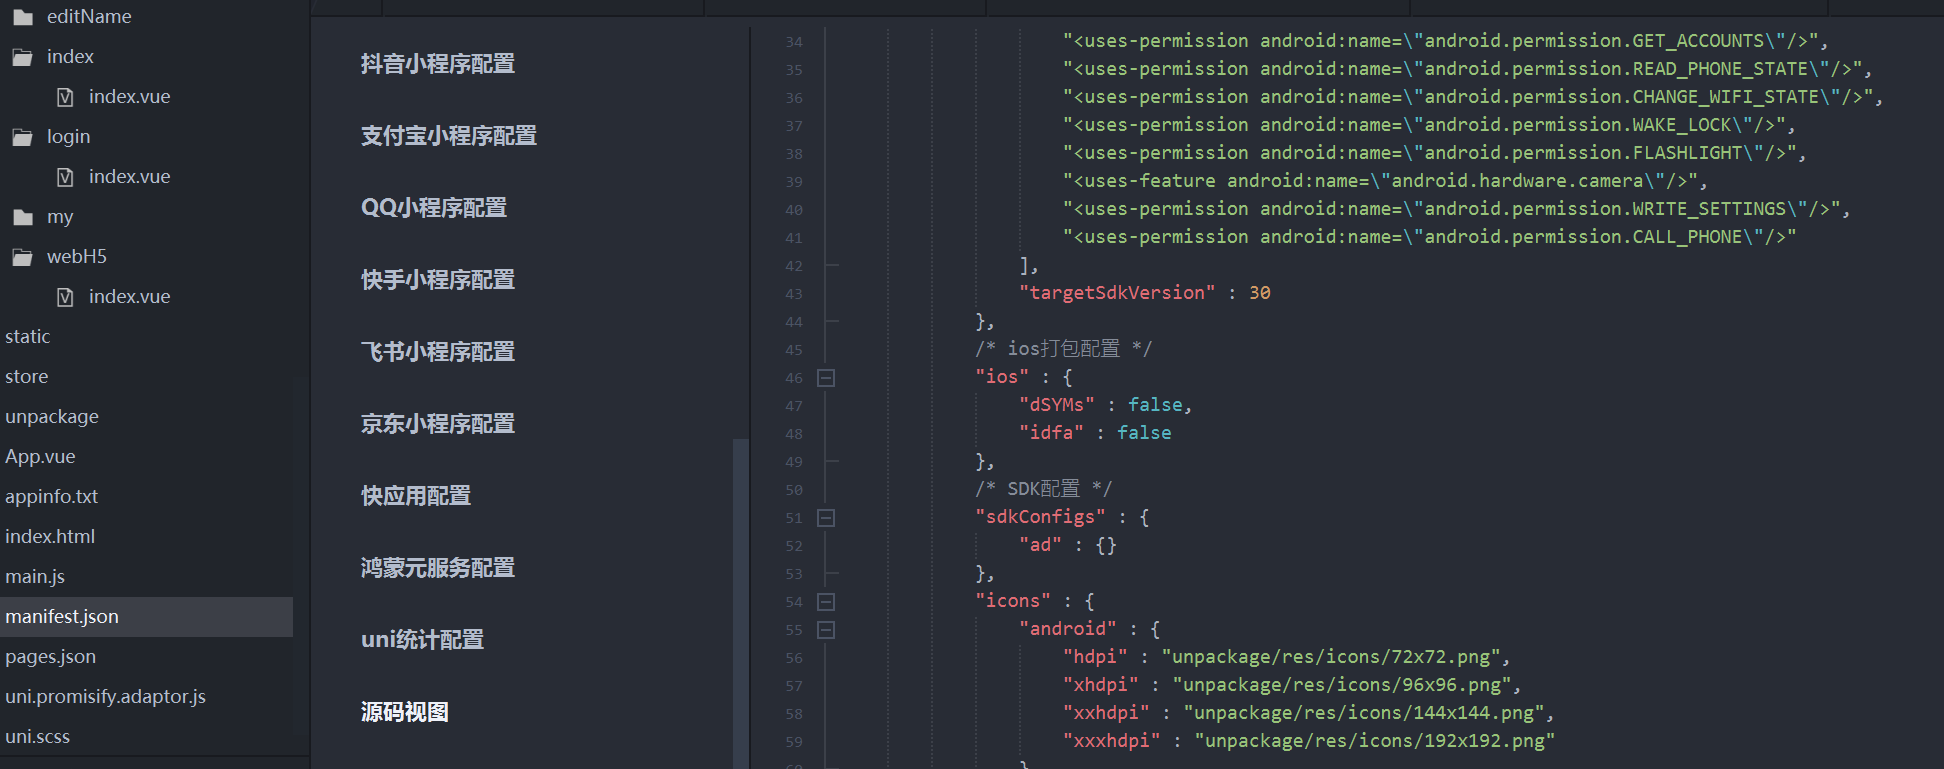Image resolution: width=1944 pixels, height=769 pixels.
Task: Select the static folder
Action: (x=27, y=337)
